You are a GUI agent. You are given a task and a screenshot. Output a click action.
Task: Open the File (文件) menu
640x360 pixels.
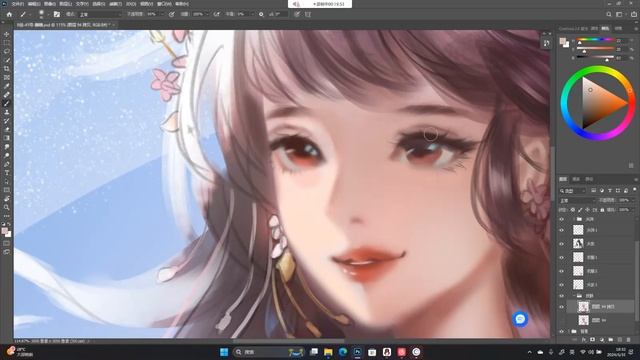pyautogui.click(x=18, y=4)
